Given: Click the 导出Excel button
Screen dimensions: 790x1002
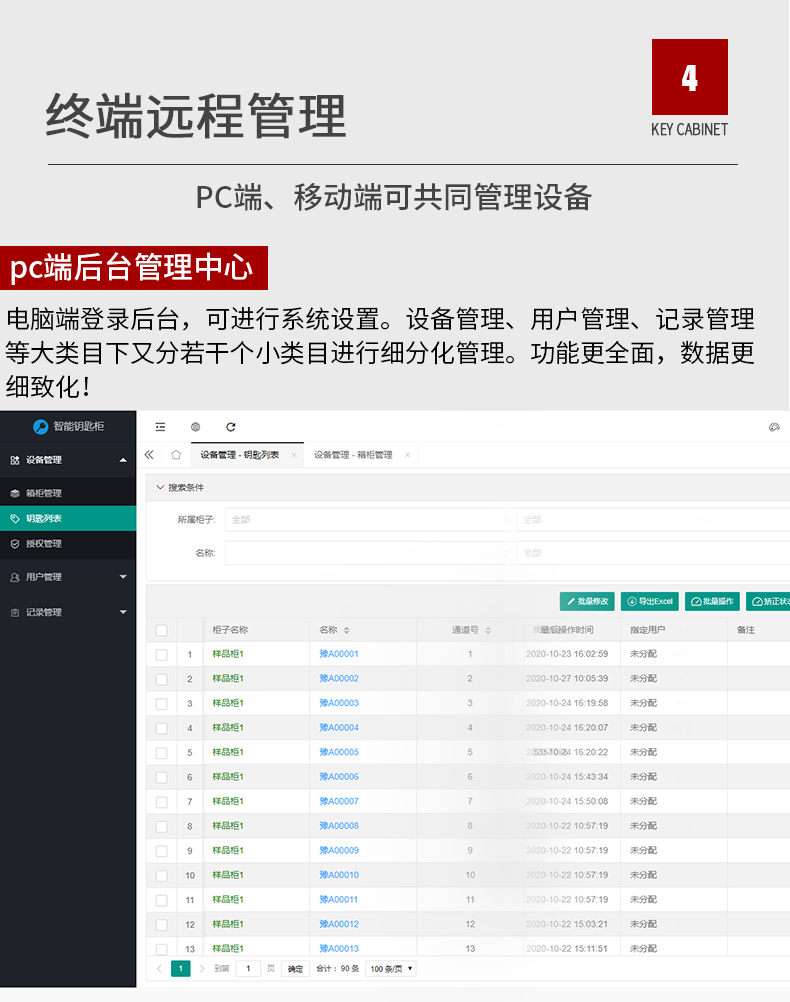Looking at the screenshot, I should click(649, 602).
